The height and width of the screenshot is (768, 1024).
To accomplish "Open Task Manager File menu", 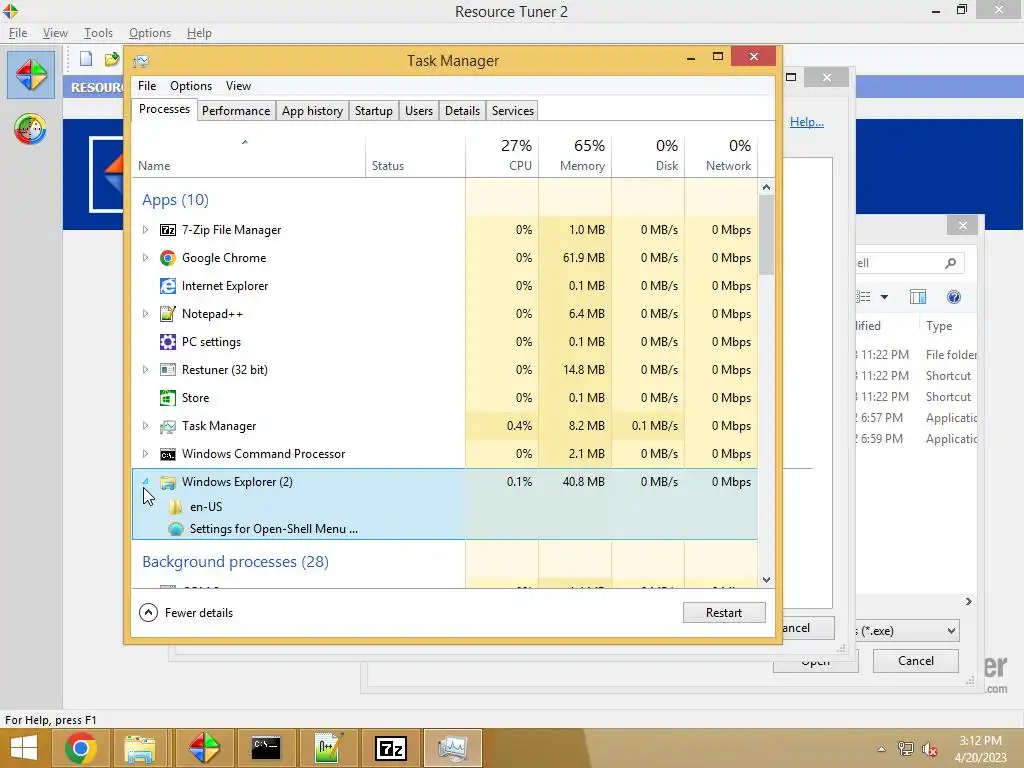I will click(147, 86).
